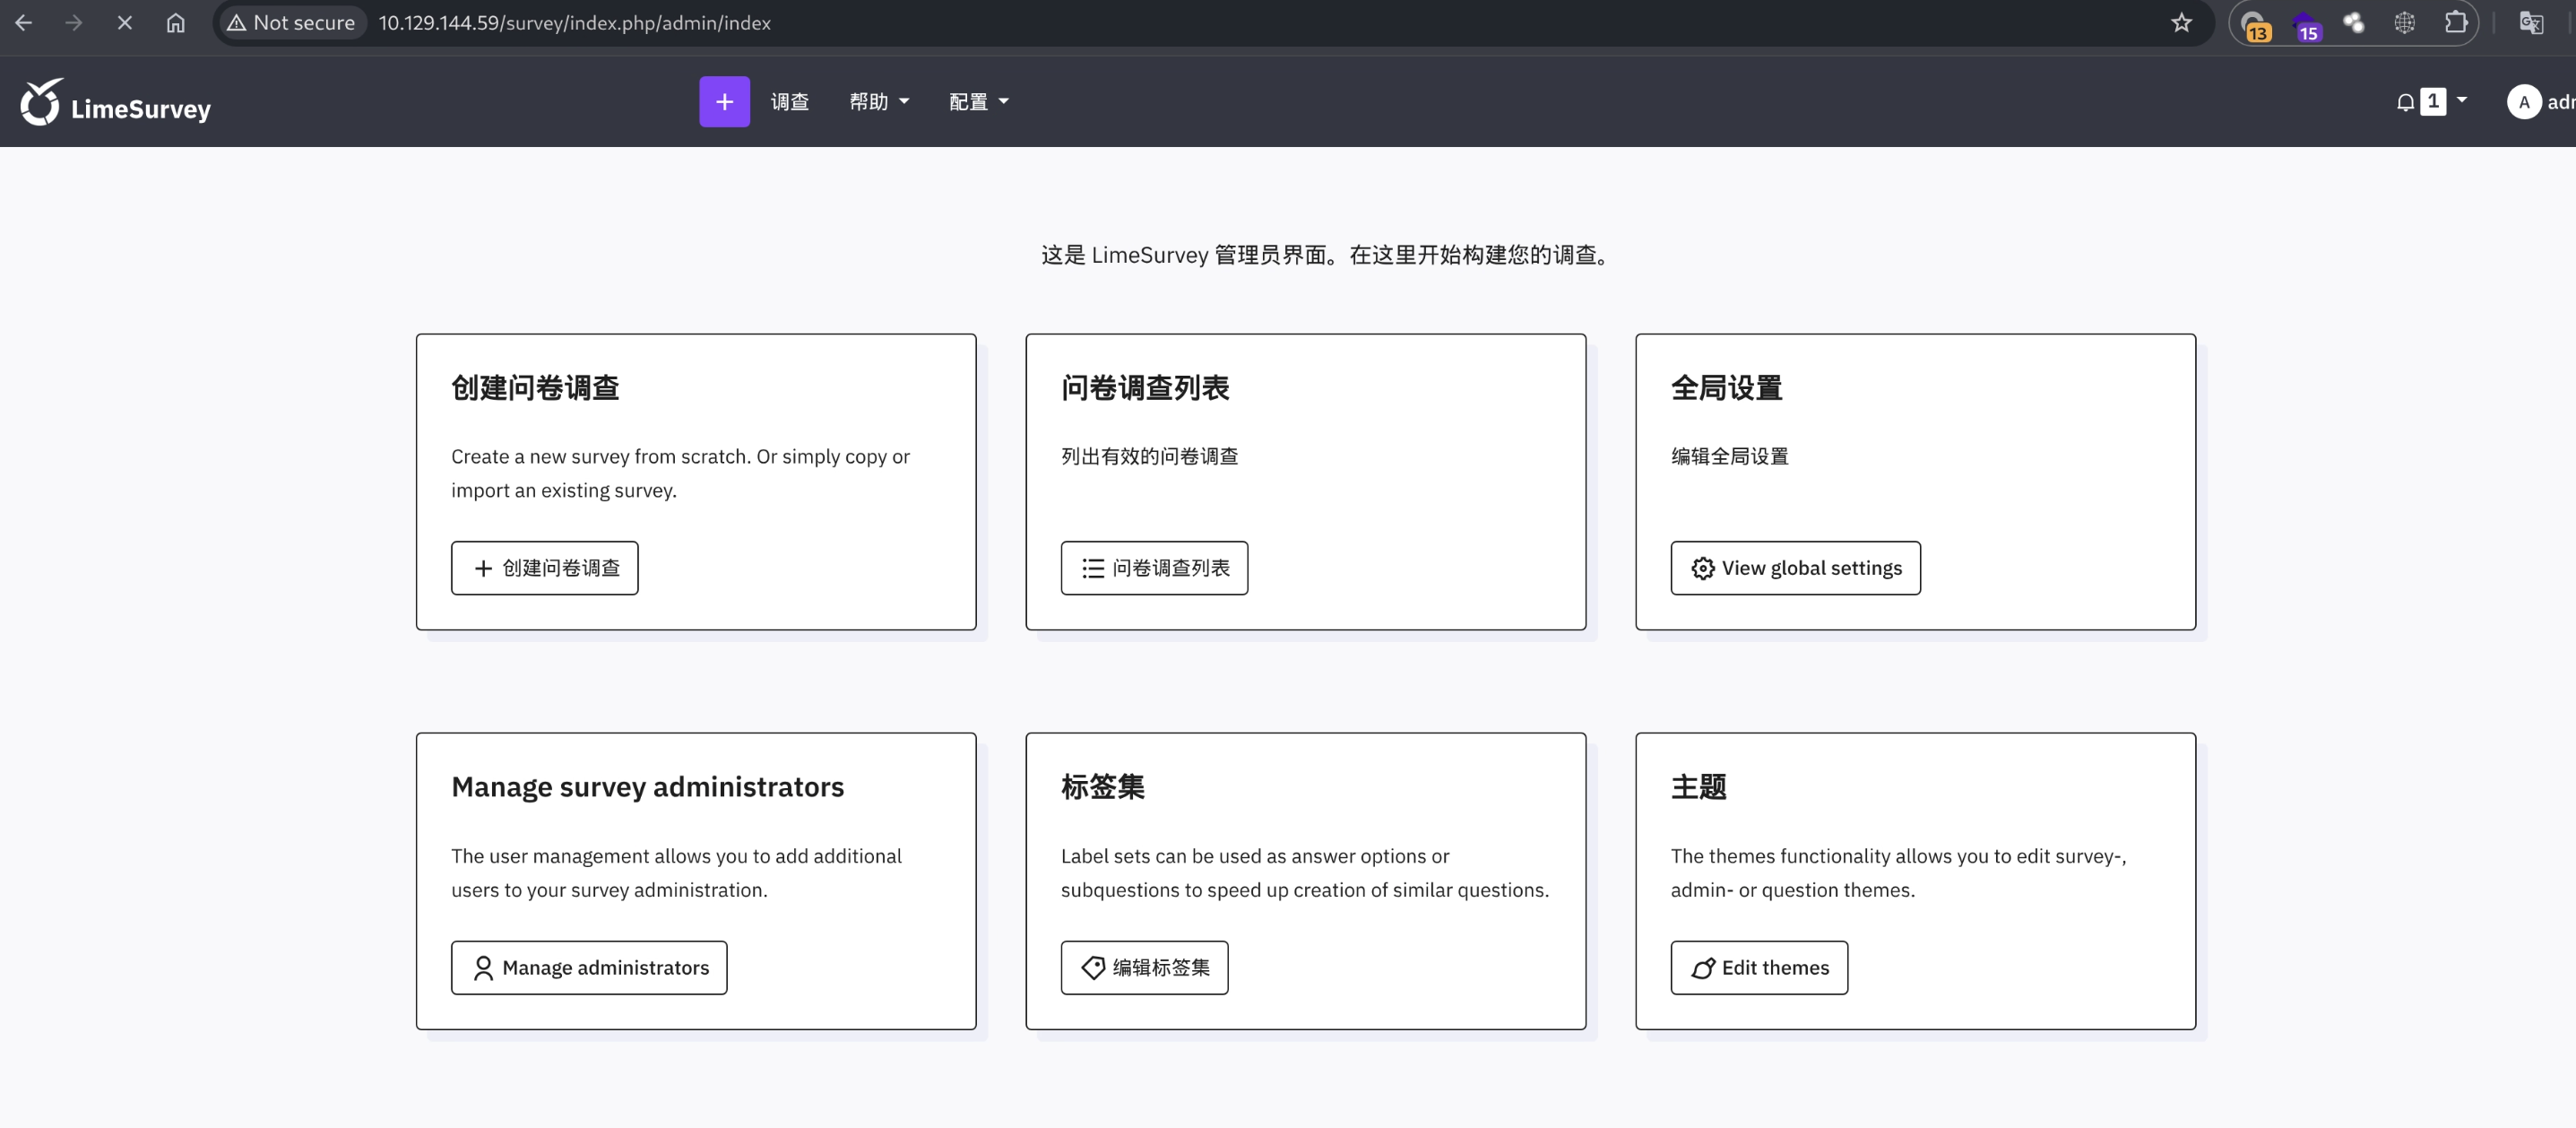Open the browser extensions puzzle icon
The height and width of the screenshot is (1128, 2576).
pos(2455,23)
